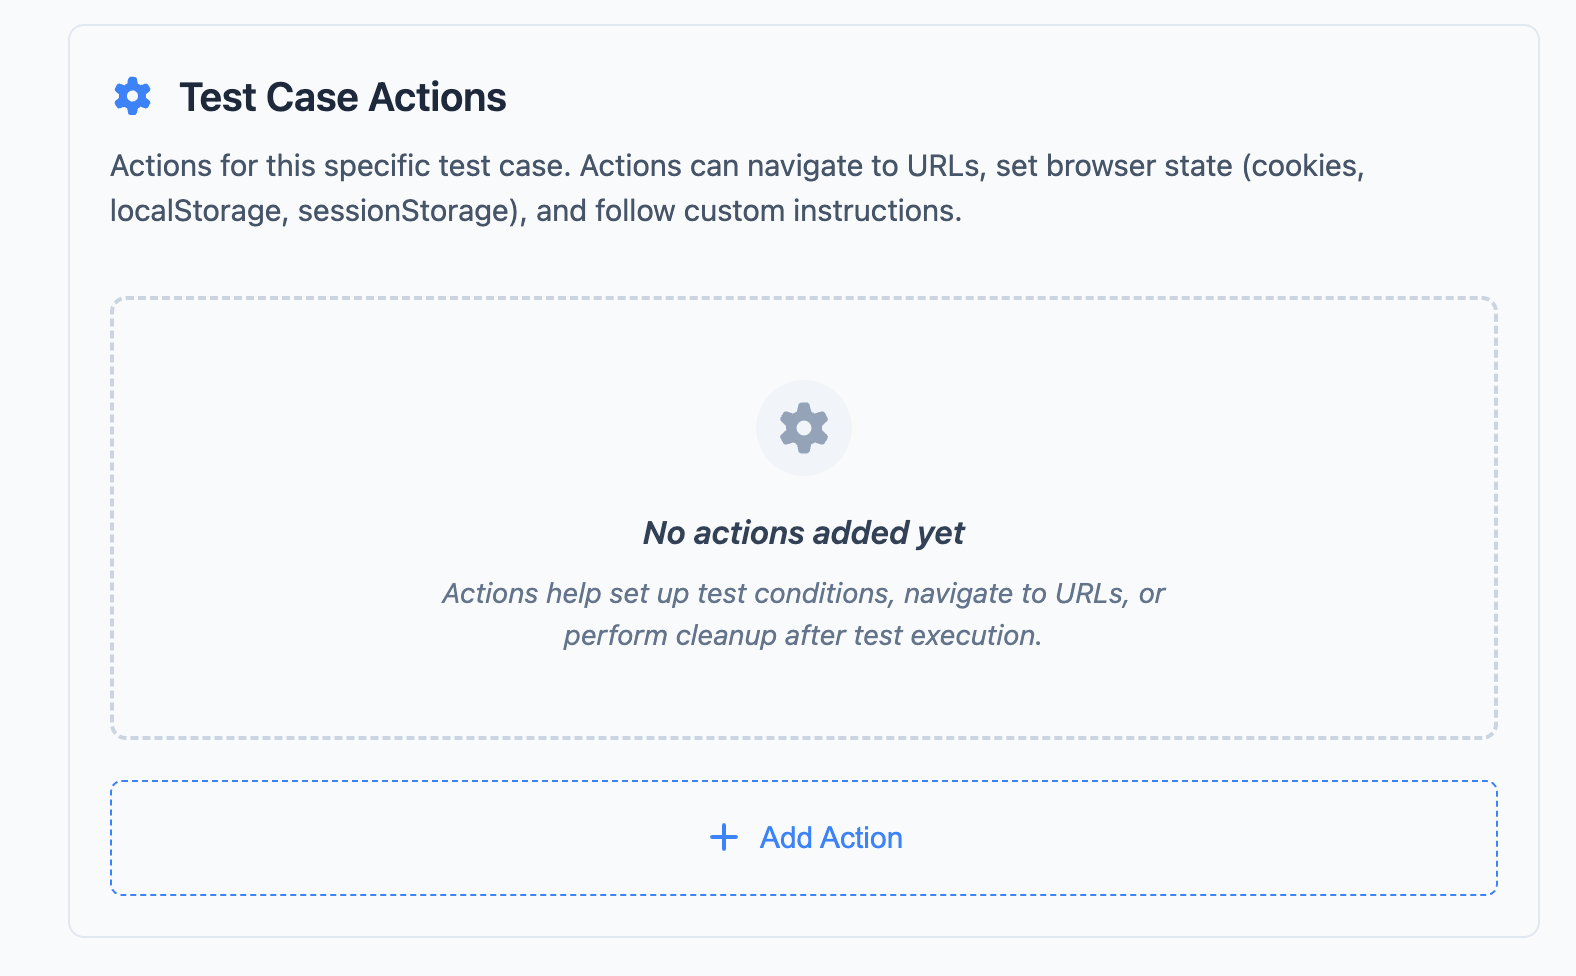This screenshot has height=976, width=1576.
Task: Click the blue dashed Add Action container
Action: 804,837
